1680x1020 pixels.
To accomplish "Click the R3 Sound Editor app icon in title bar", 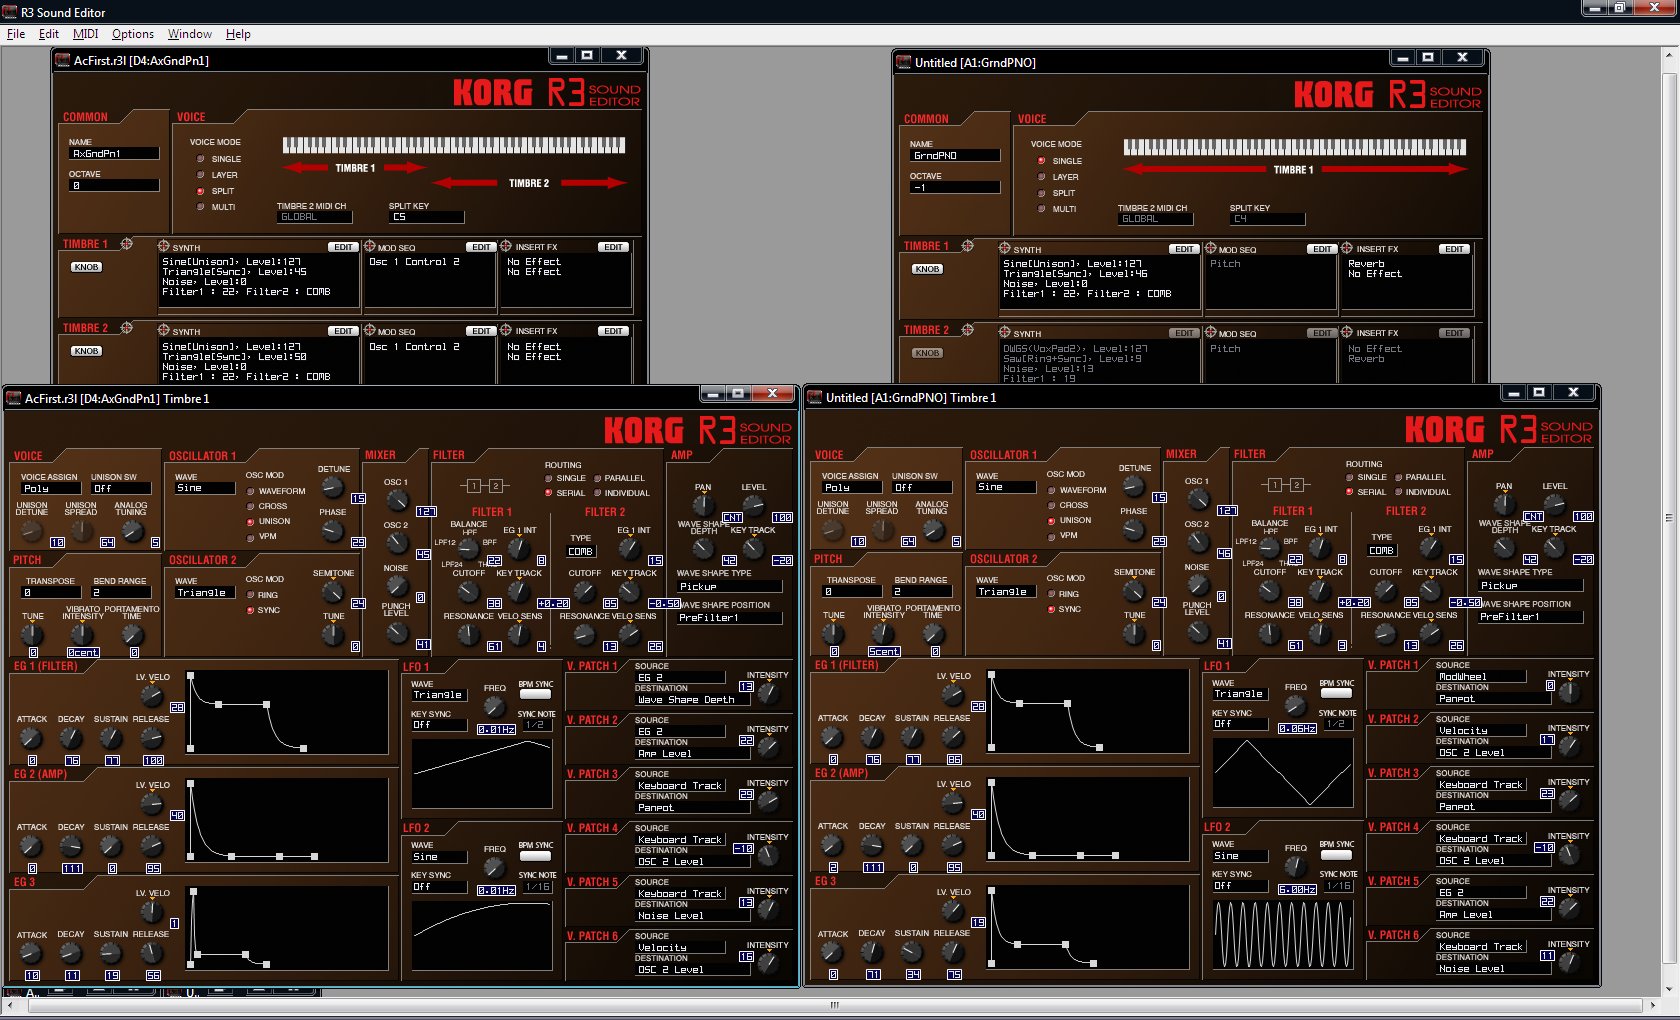I will [10, 12].
